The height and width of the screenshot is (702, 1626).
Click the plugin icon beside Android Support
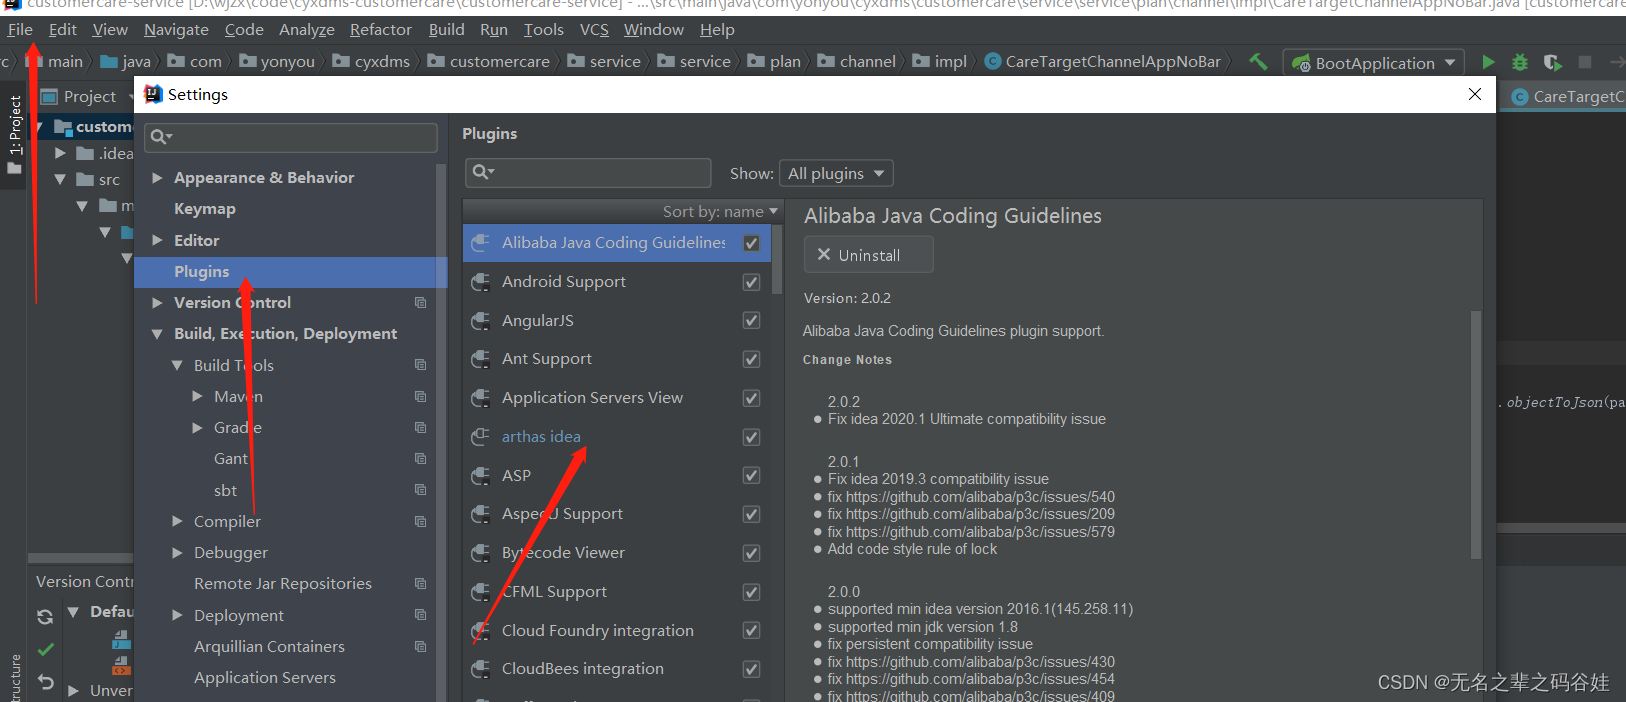(x=481, y=282)
